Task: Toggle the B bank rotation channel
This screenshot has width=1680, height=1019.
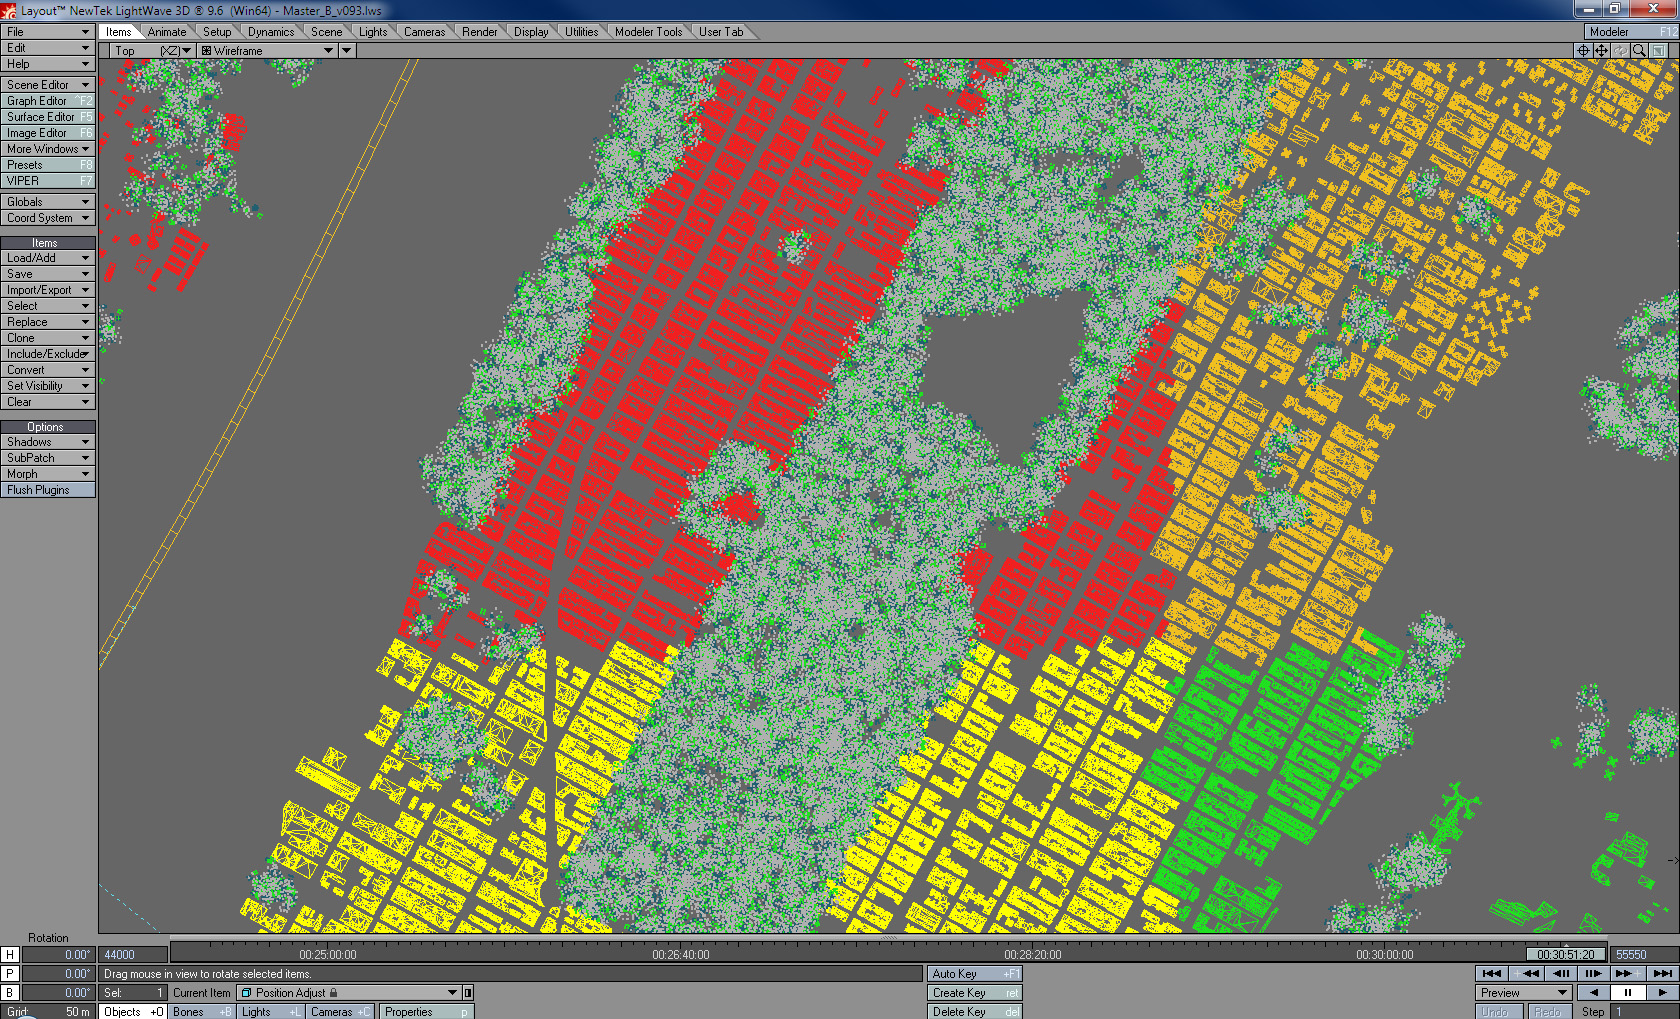Action: 10,992
